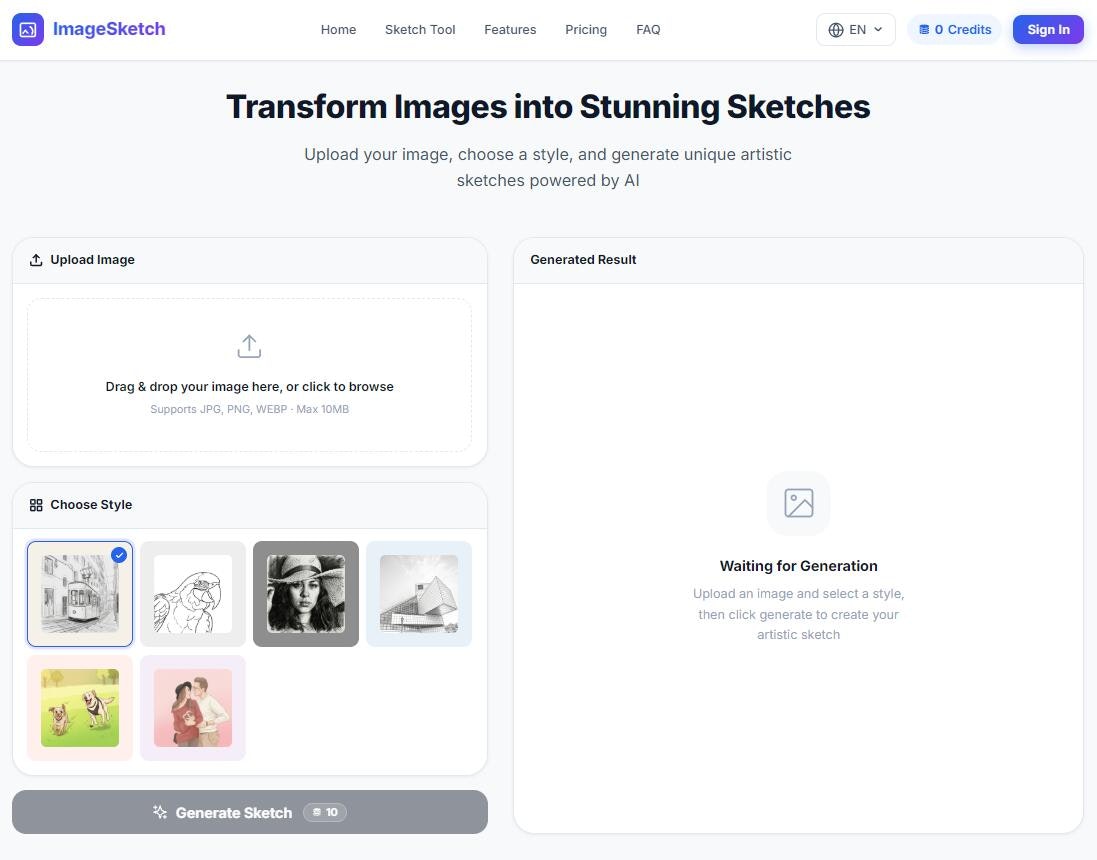
Task: Select the parrot line-art sketch style
Action: coord(192,593)
